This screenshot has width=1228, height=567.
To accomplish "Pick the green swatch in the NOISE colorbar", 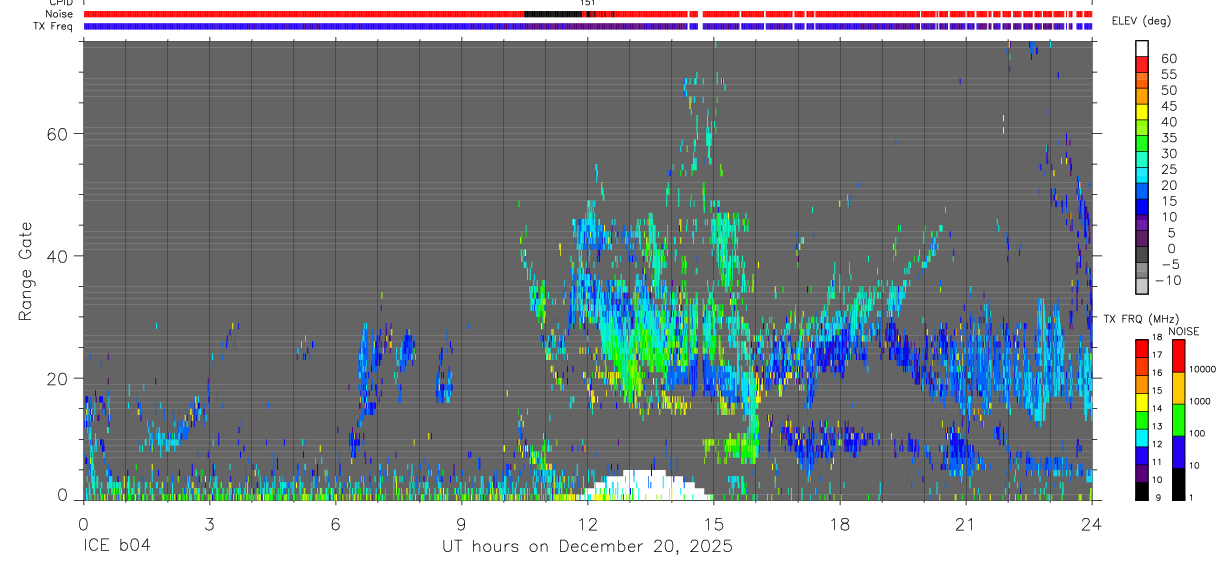I will coord(1179,419).
